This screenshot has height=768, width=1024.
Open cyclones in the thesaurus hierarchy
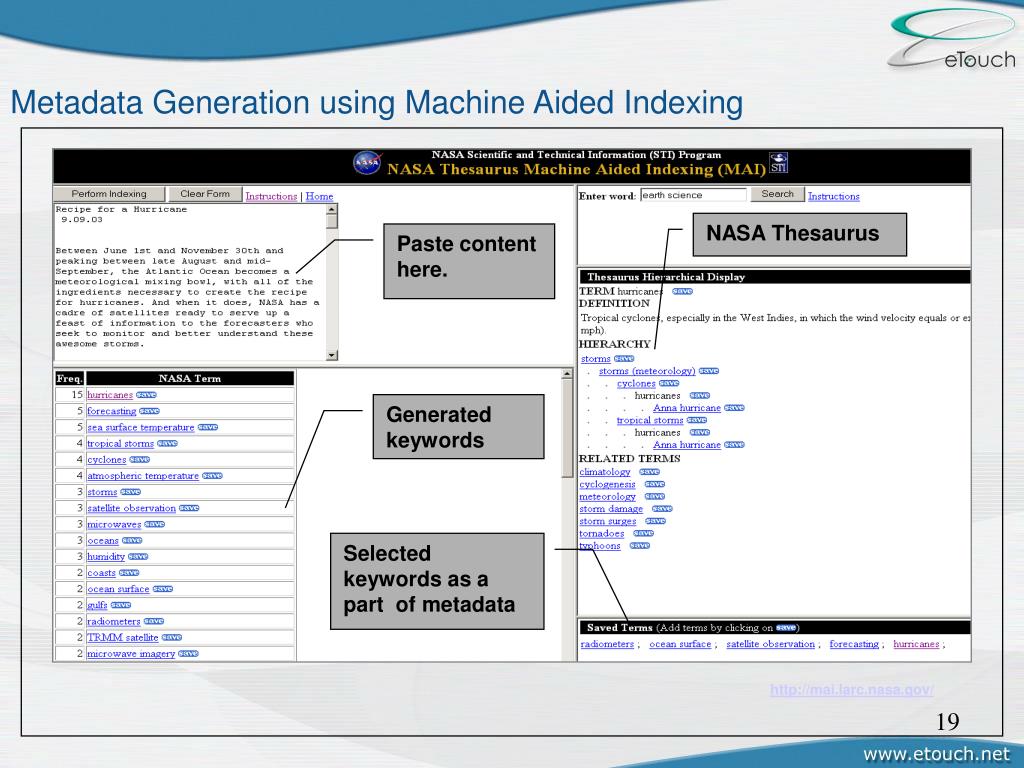636,383
